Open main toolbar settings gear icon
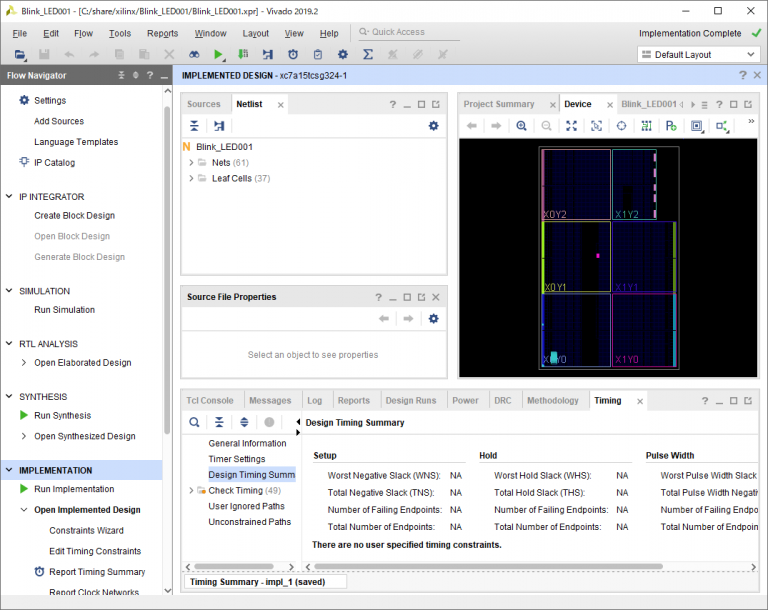Image resolution: width=768 pixels, height=610 pixels. [343, 54]
